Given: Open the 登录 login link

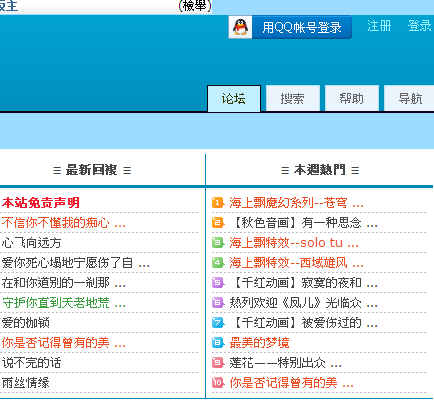Looking at the screenshot, I should (419, 26).
